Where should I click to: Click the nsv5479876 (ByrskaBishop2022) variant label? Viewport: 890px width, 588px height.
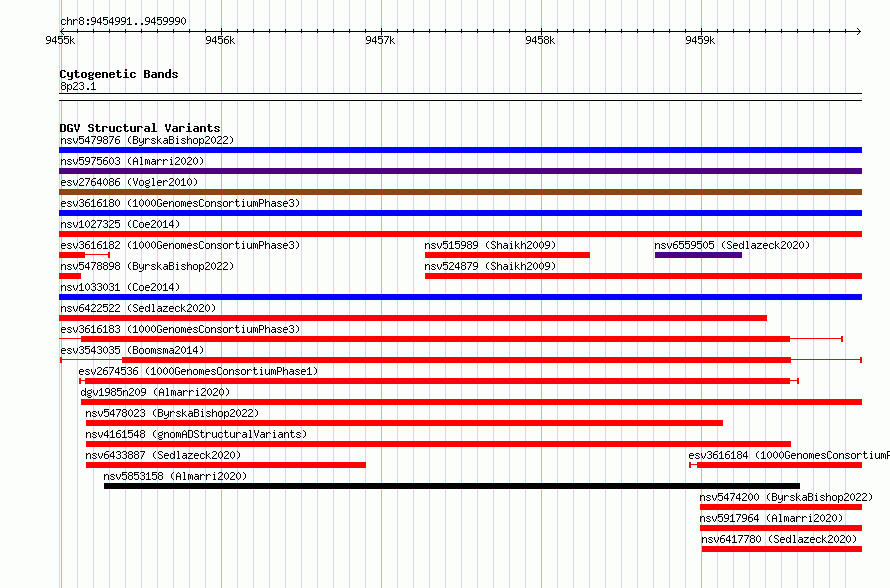click(x=147, y=140)
